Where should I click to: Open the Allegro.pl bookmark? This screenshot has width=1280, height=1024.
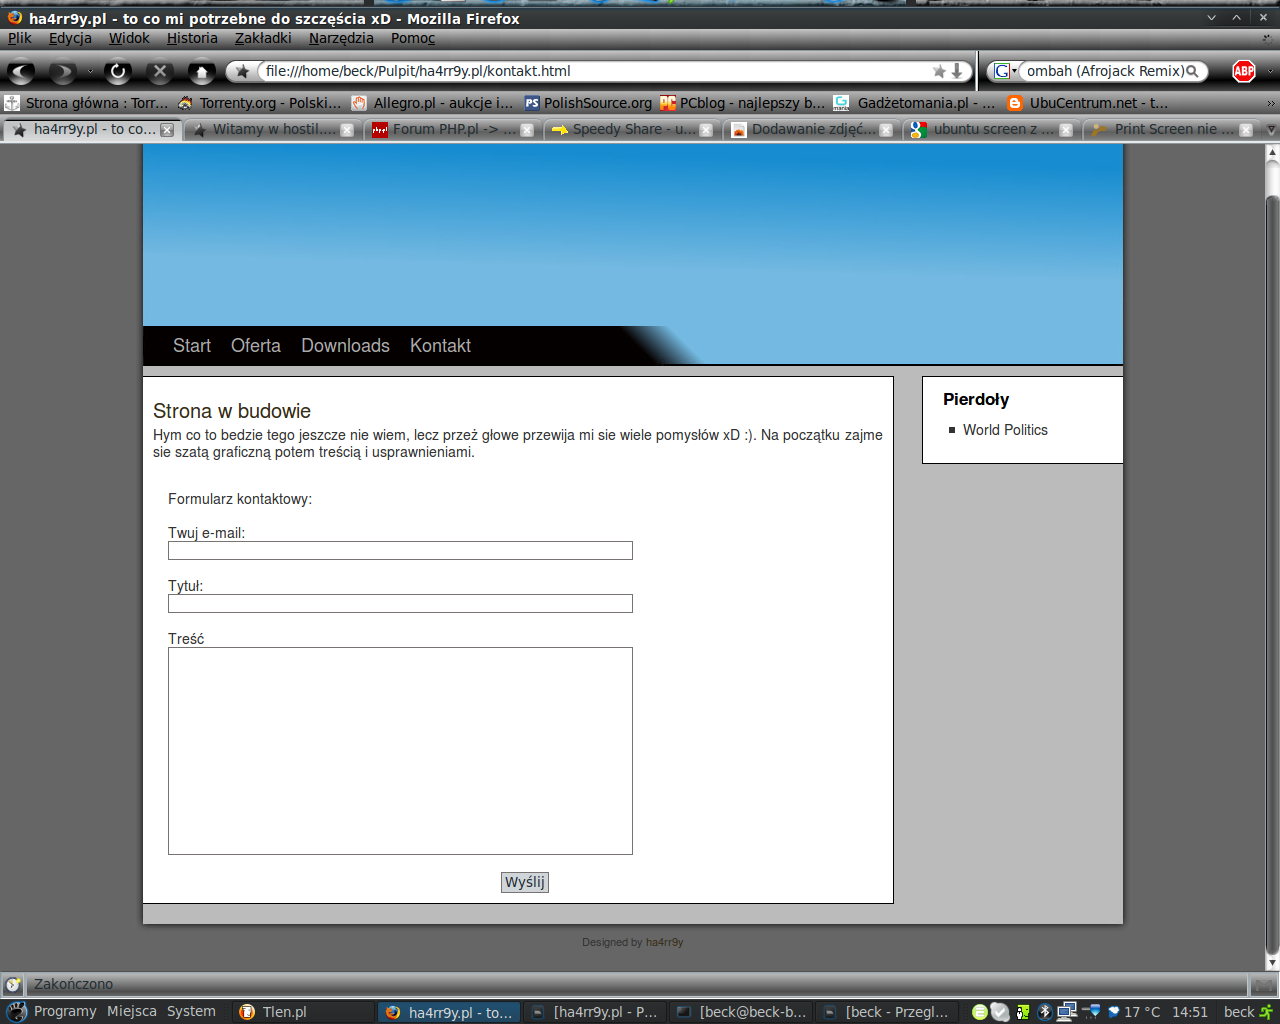click(432, 103)
